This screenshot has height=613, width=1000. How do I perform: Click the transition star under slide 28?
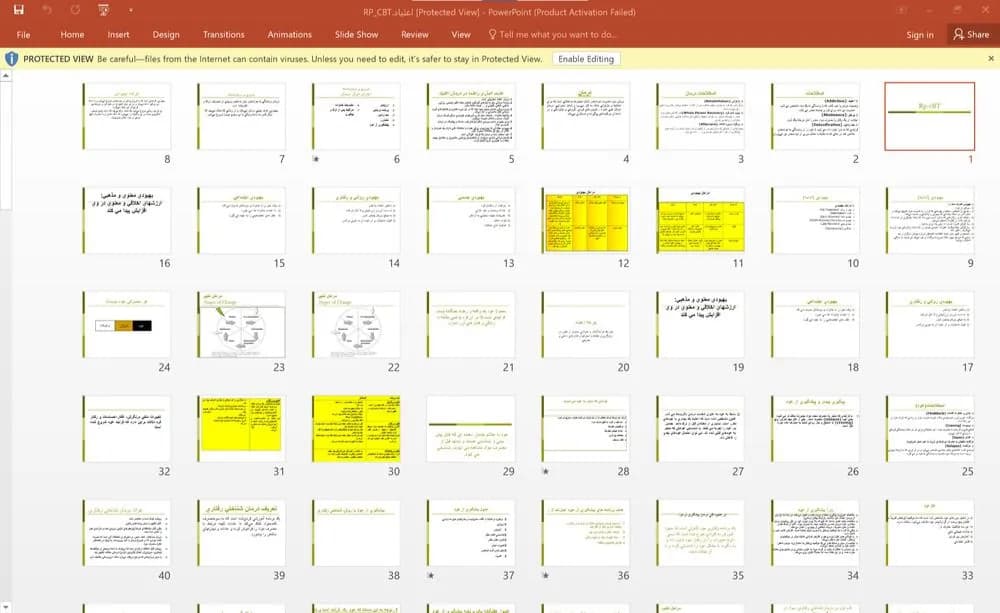[545, 471]
